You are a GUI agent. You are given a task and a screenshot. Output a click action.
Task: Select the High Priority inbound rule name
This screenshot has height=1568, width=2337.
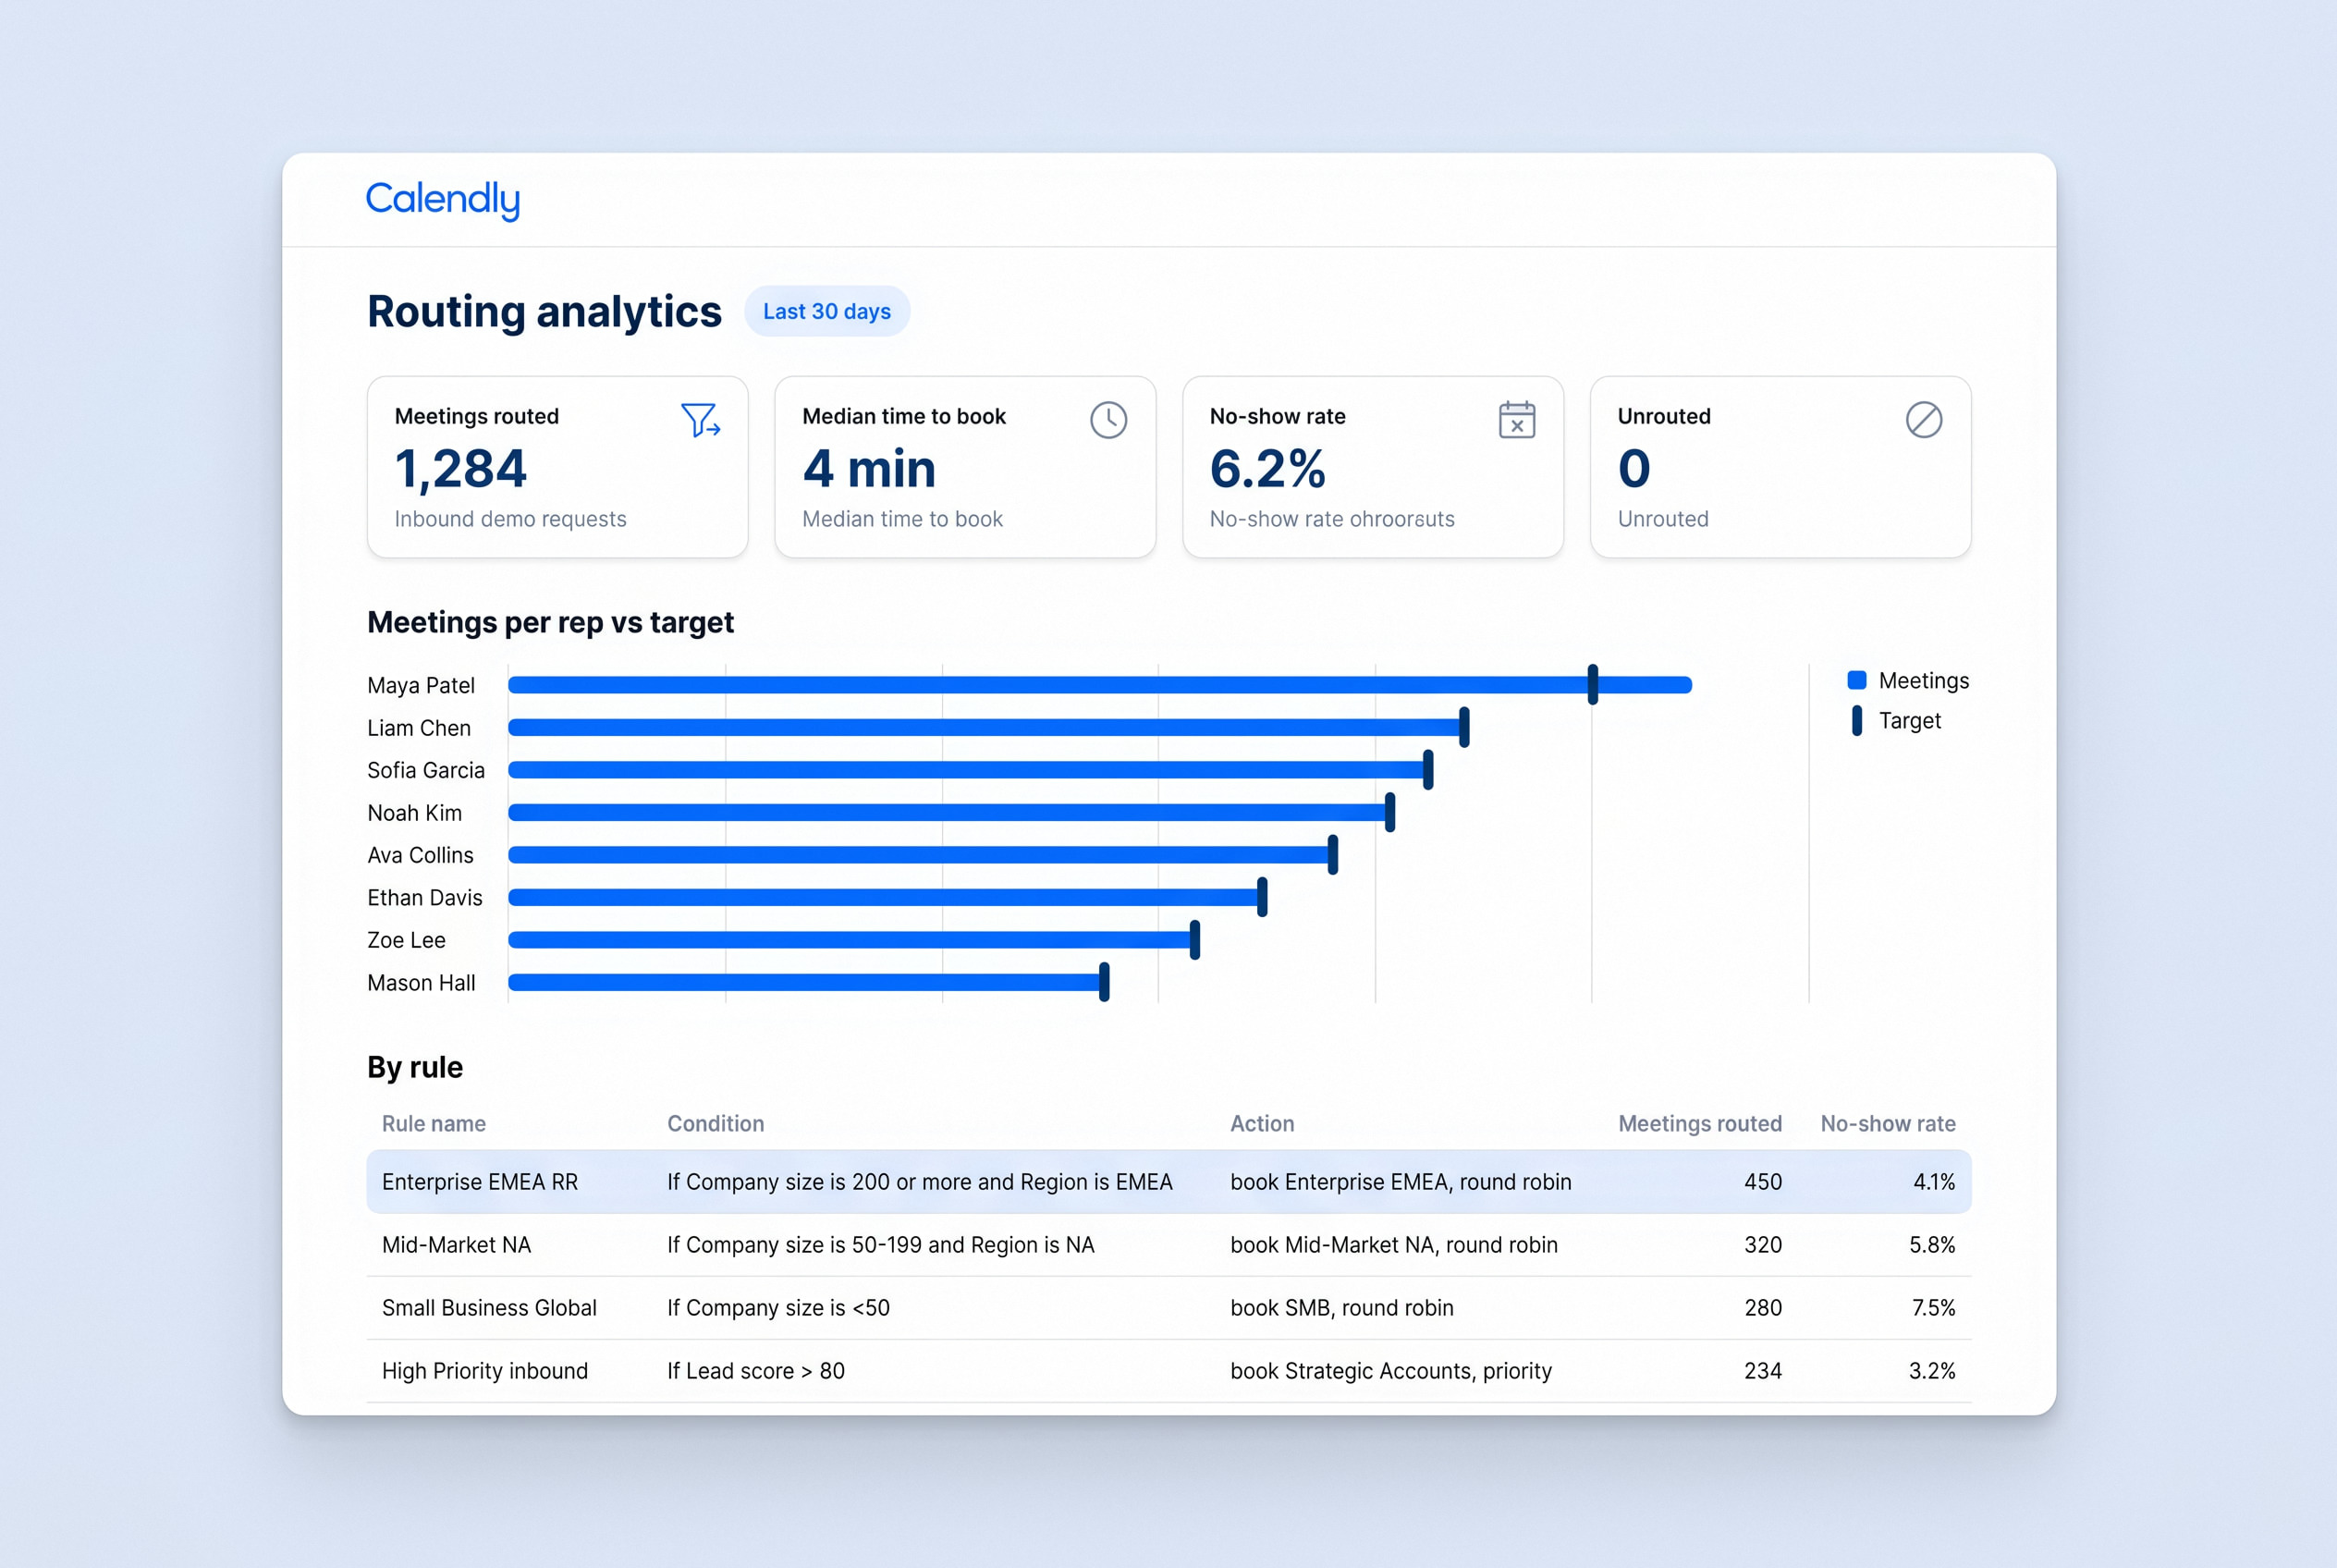point(484,1371)
